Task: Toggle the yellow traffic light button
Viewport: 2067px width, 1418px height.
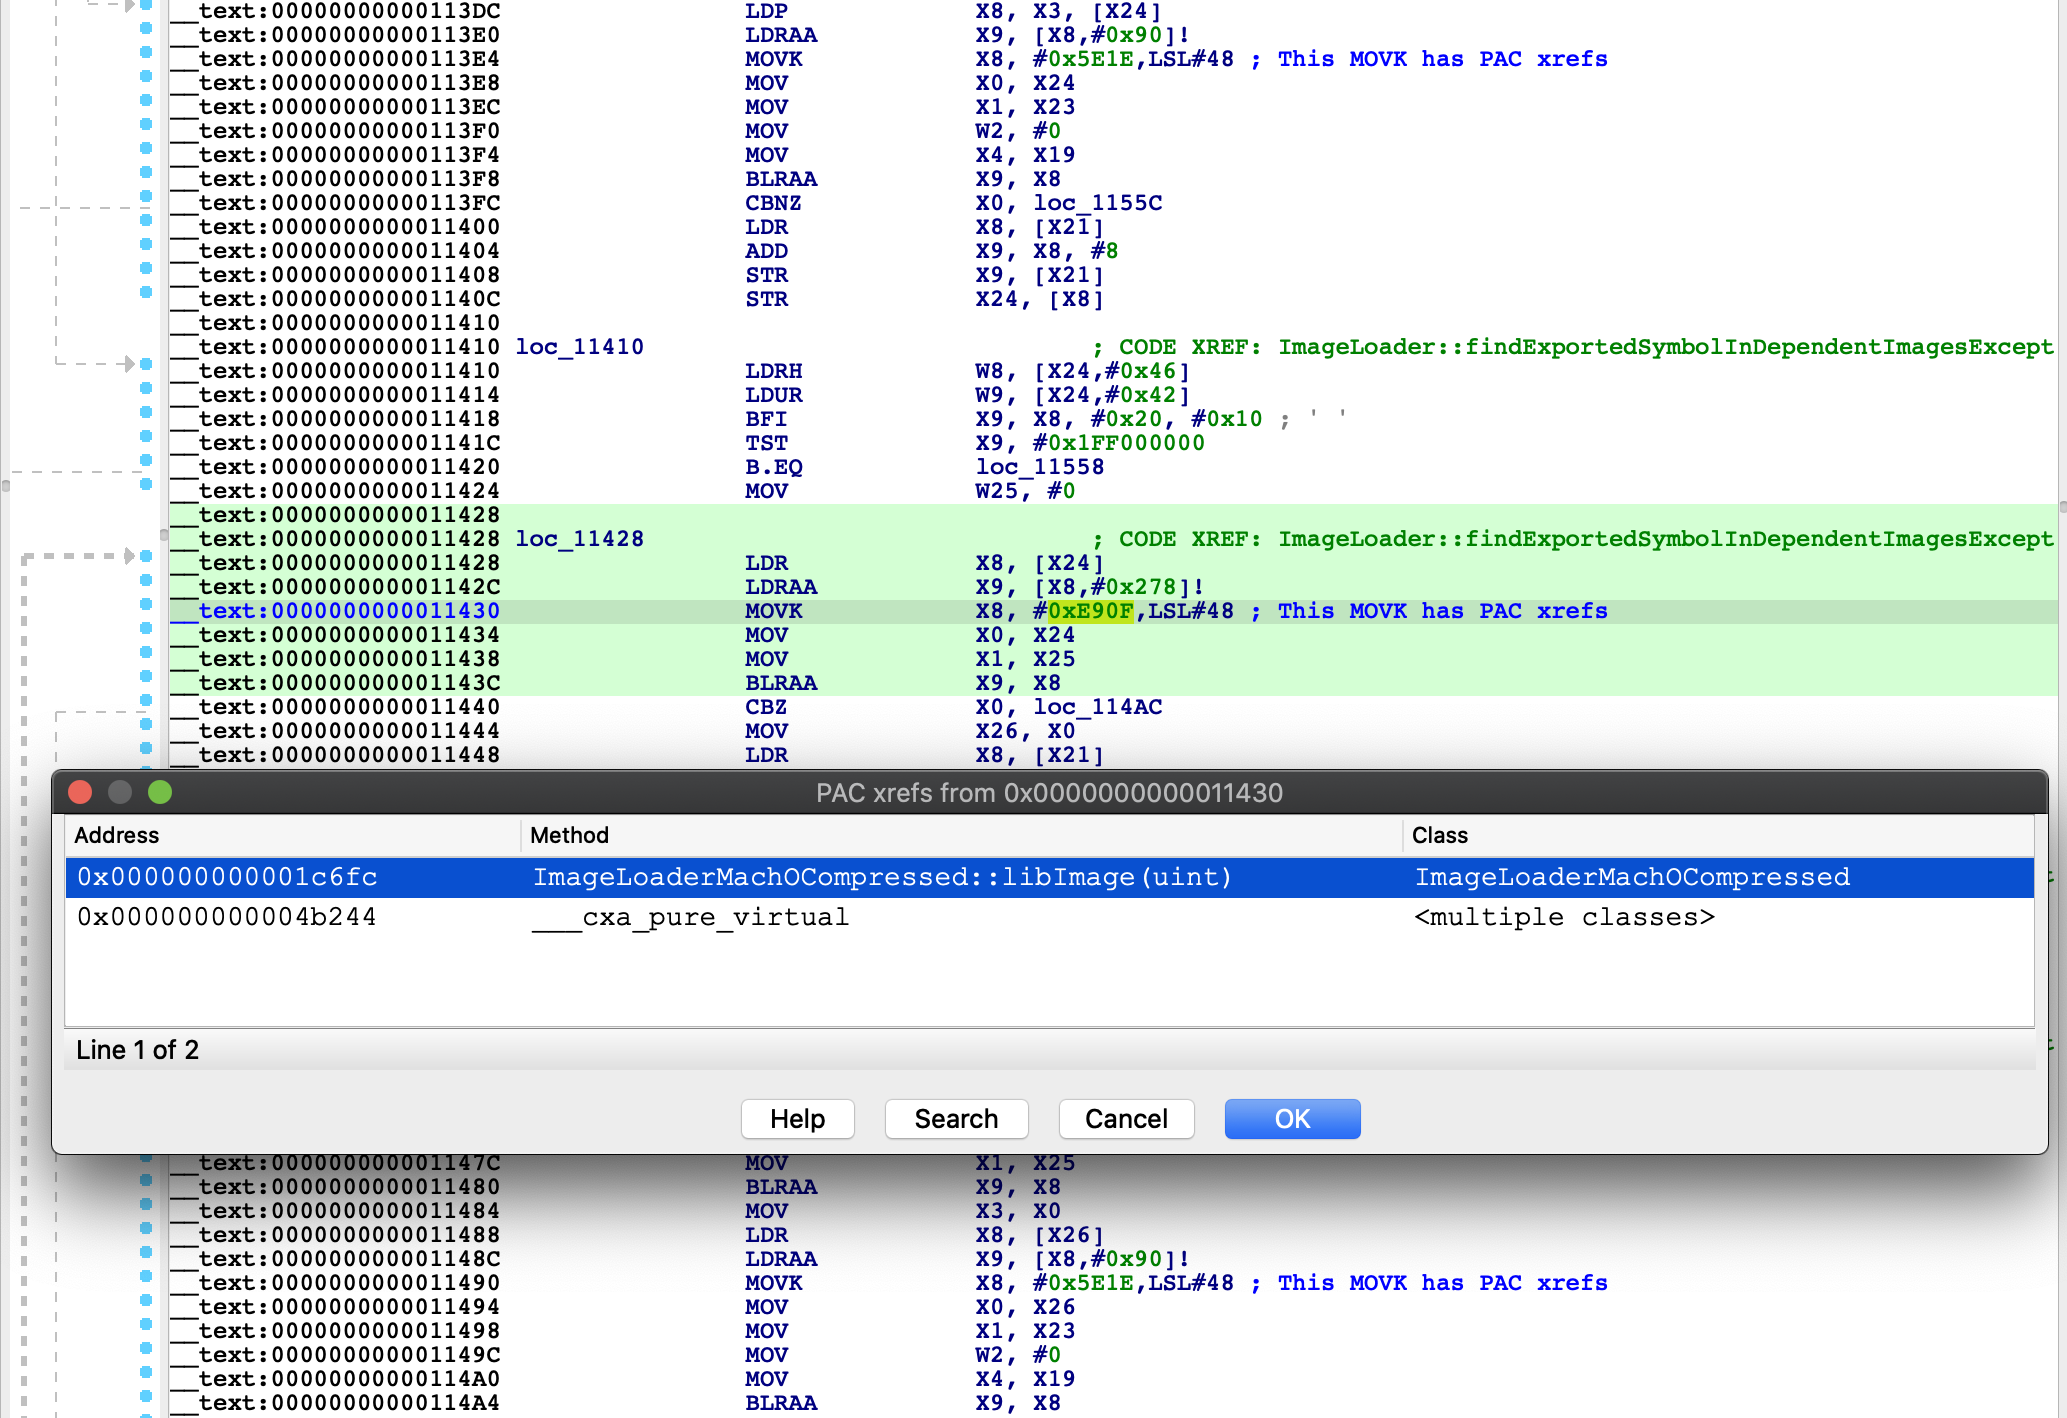Action: click(x=124, y=791)
